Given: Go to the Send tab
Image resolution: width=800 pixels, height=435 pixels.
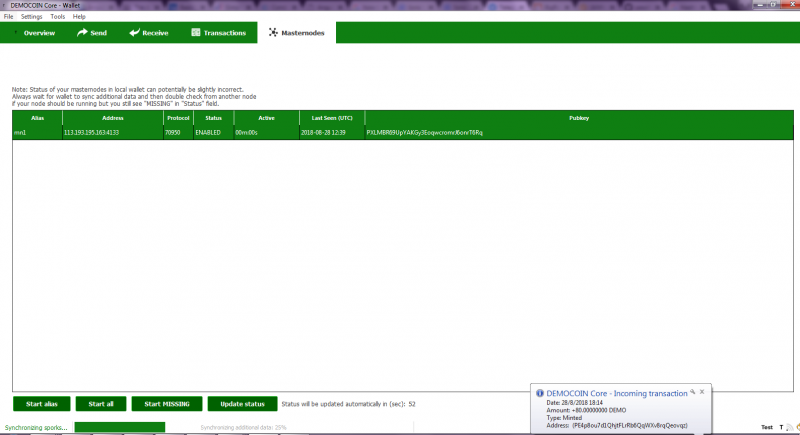Looking at the screenshot, I should pos(92,33).
